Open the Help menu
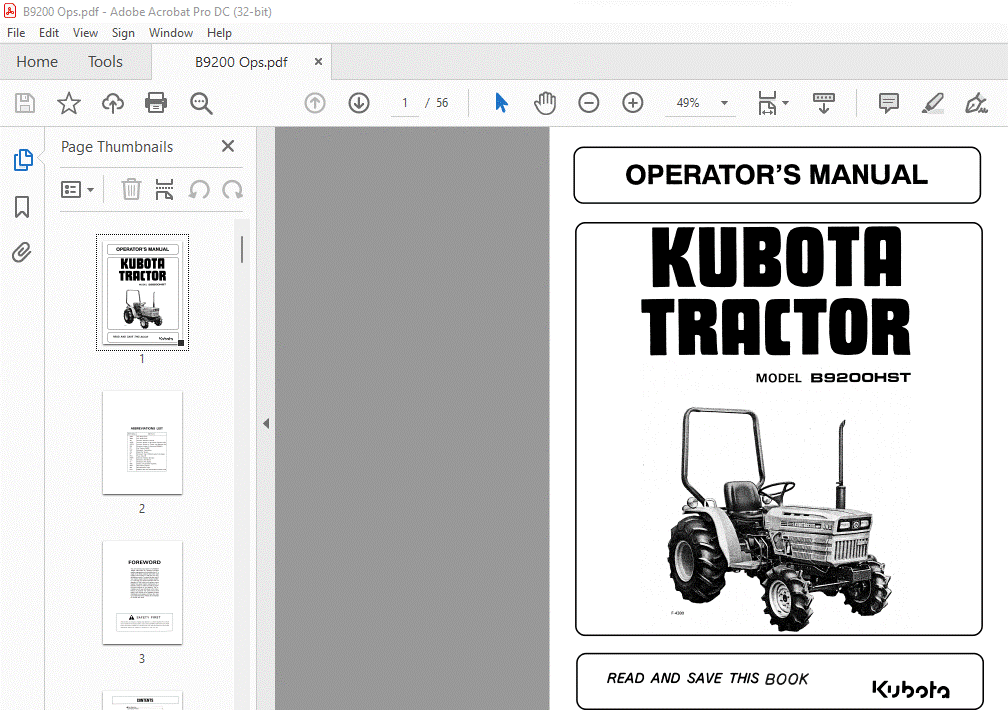The height and width of the screenshot is (710, 1008). pos(219,33)
